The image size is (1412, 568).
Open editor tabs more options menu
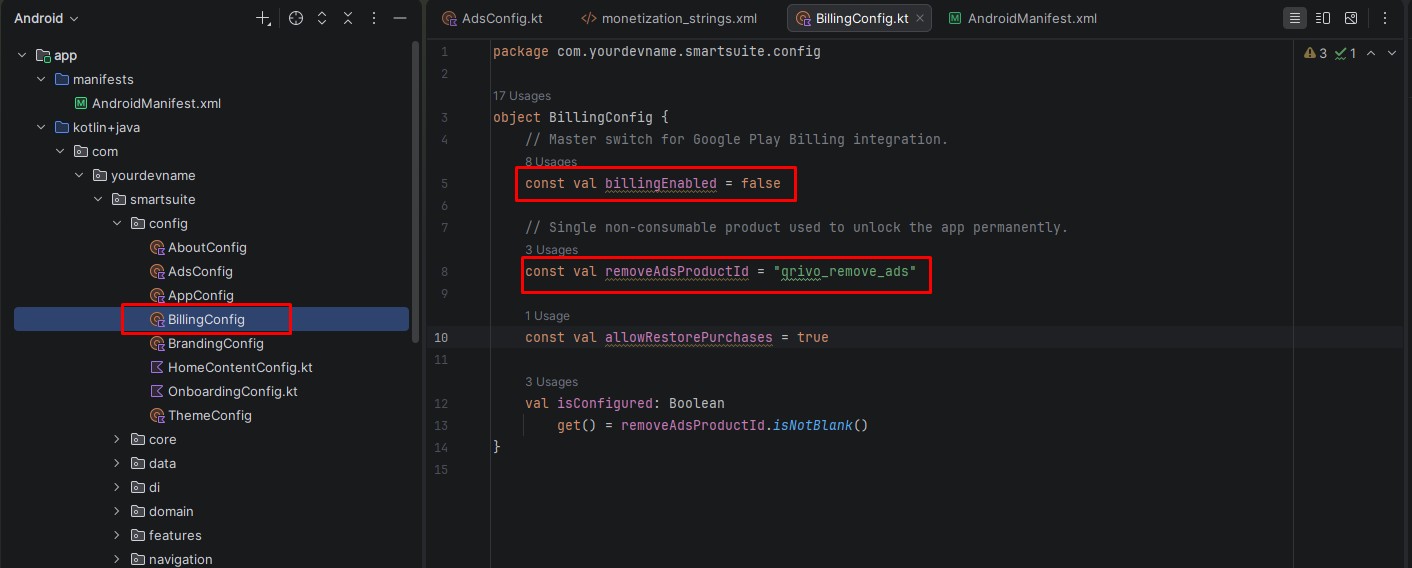[1387, 18]
